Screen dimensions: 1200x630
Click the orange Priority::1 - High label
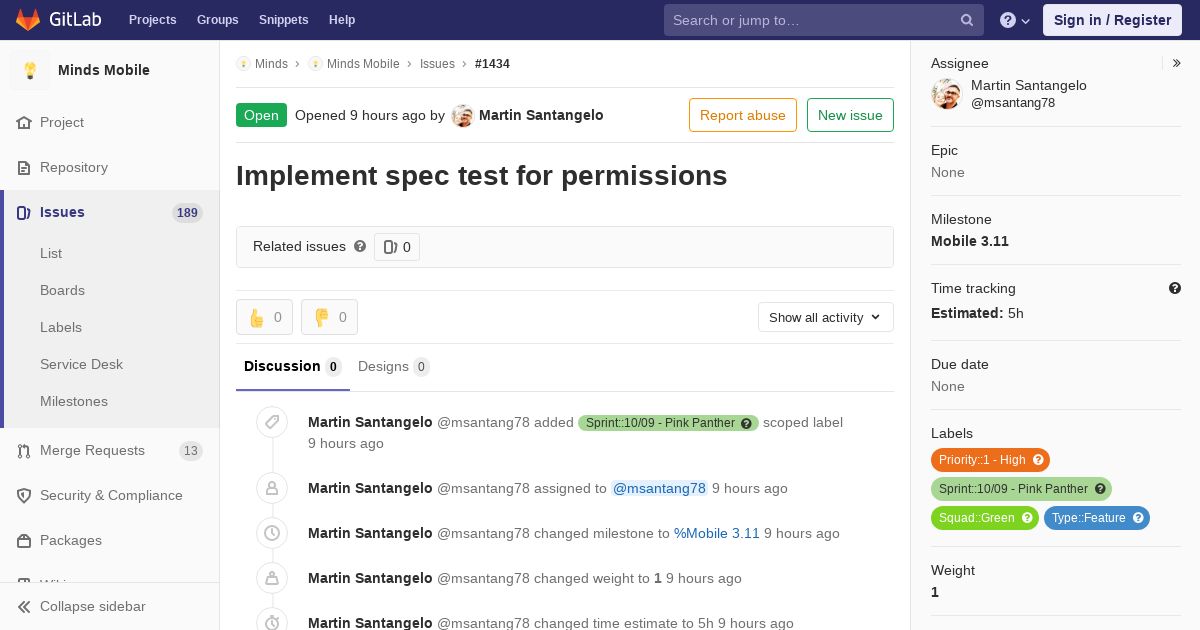pos(990,460)
